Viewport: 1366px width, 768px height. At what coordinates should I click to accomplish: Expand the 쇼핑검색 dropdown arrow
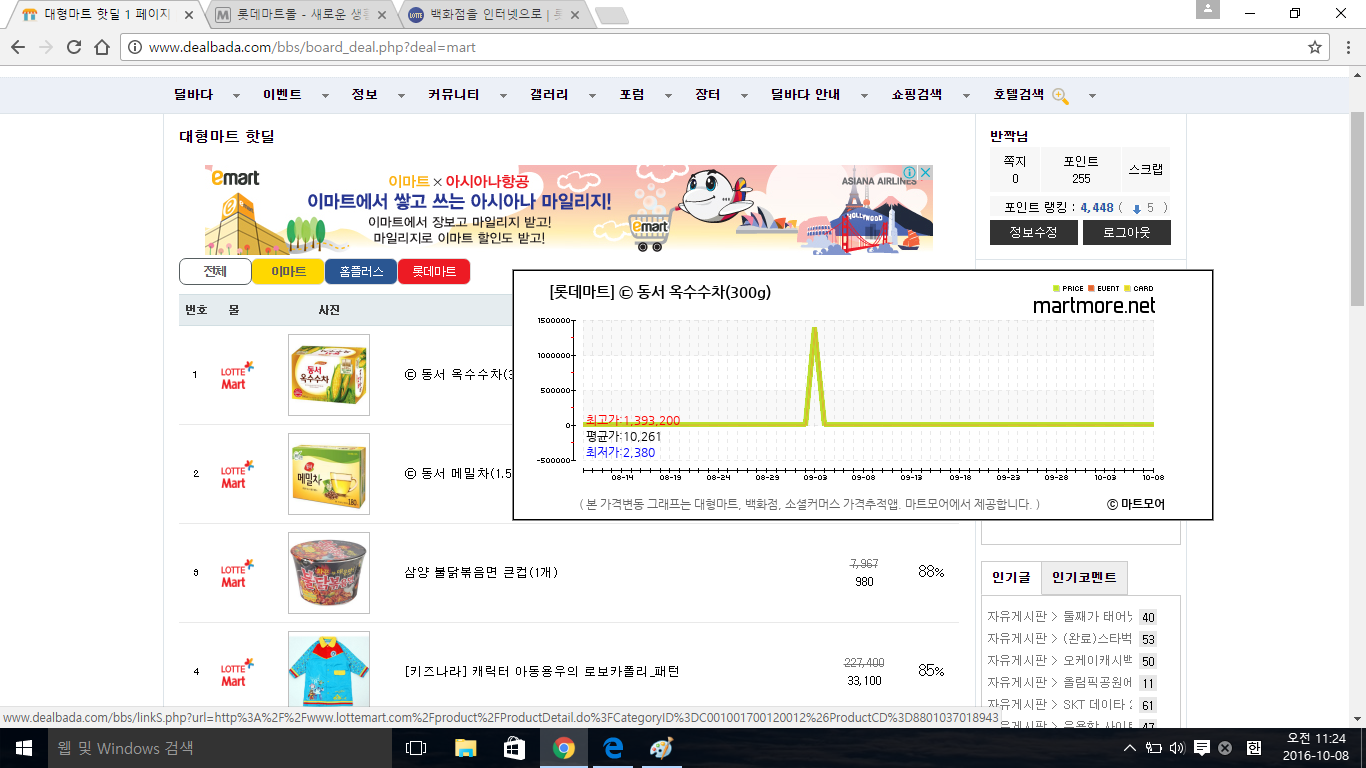[x=966, y=96]
